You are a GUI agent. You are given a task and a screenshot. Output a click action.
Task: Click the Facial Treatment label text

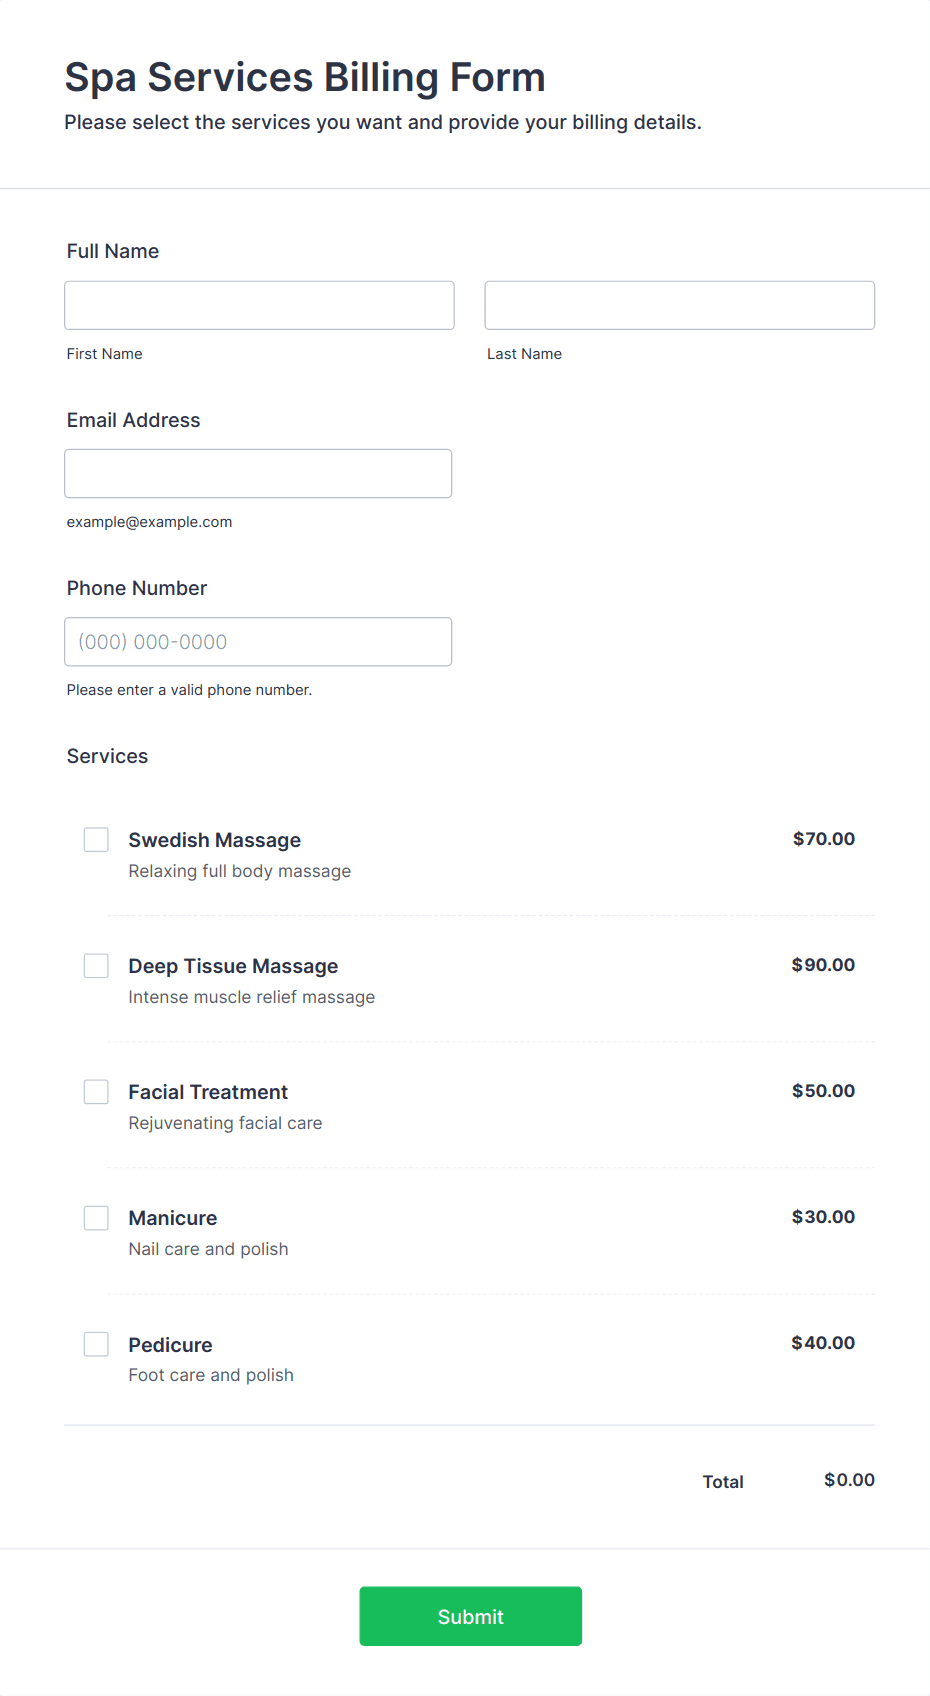coord(208,1092)
